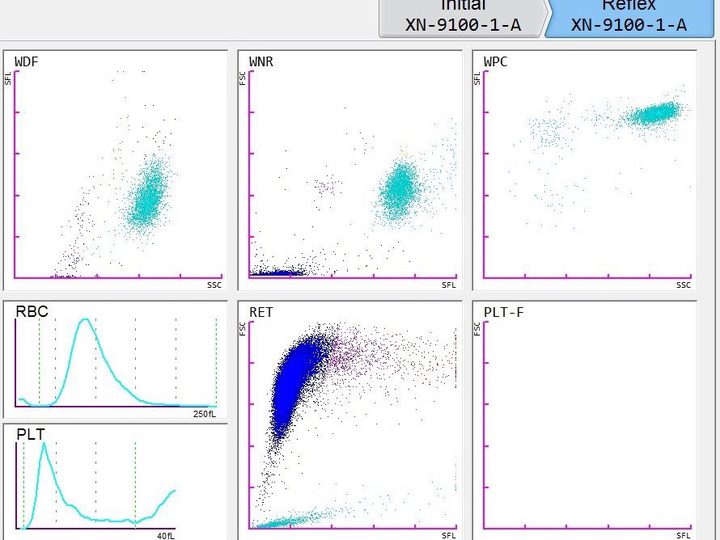Image resolution: width=720 pixels, height=540 pixels.
Task: Click the 250fL label on RBC histogram
Action: tap(204, 414)
